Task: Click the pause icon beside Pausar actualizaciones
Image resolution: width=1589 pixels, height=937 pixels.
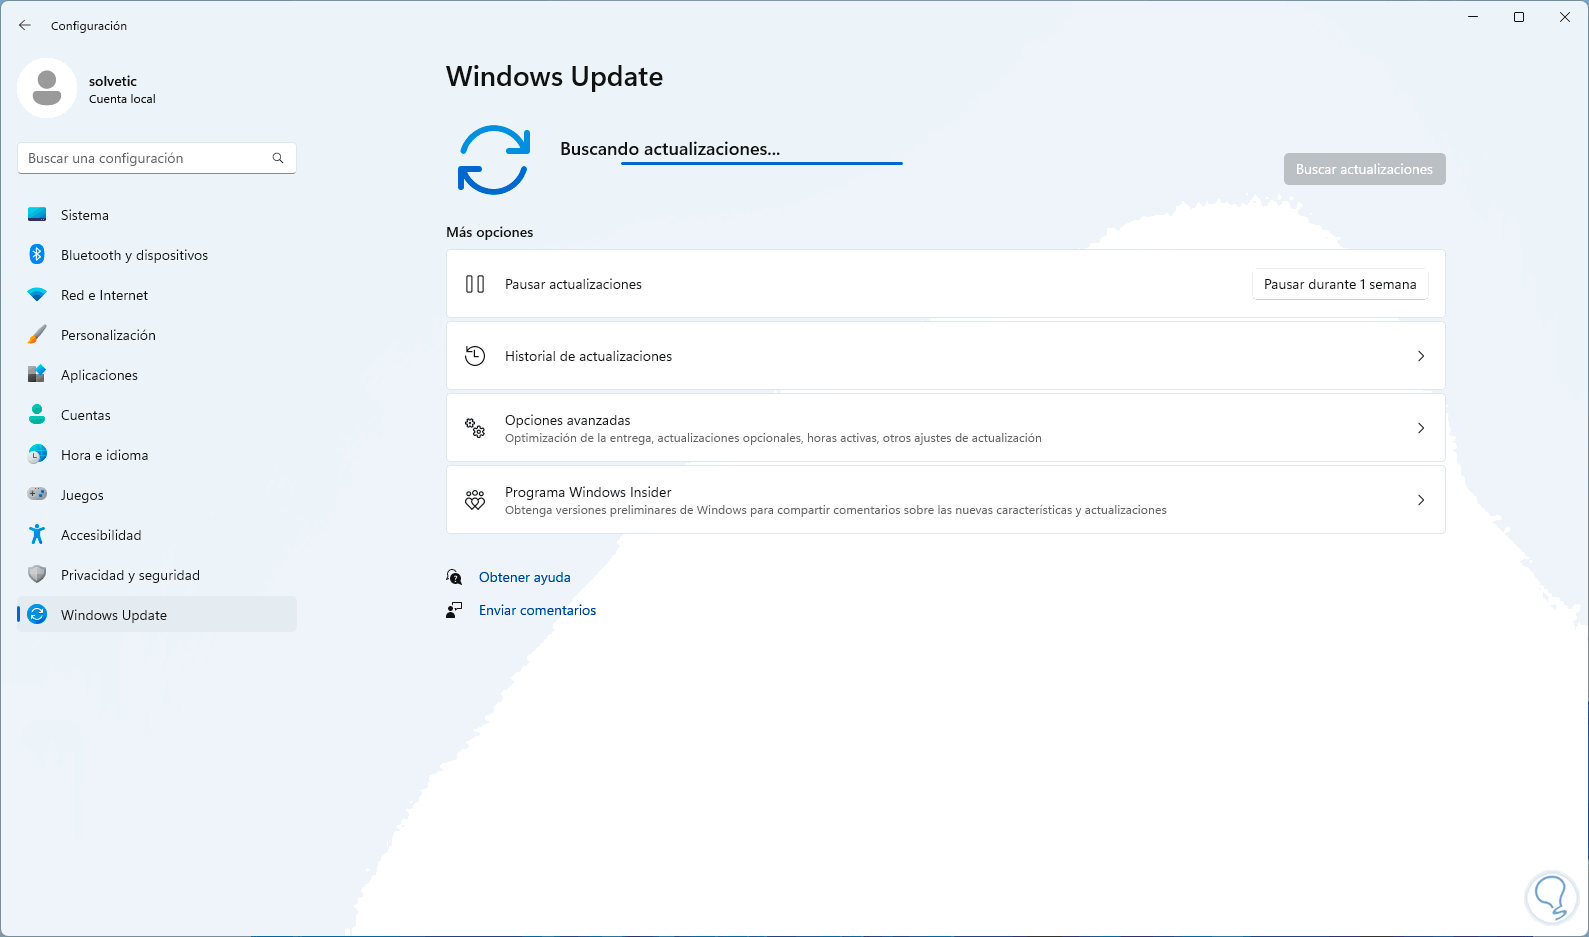Action: [475, 284]
